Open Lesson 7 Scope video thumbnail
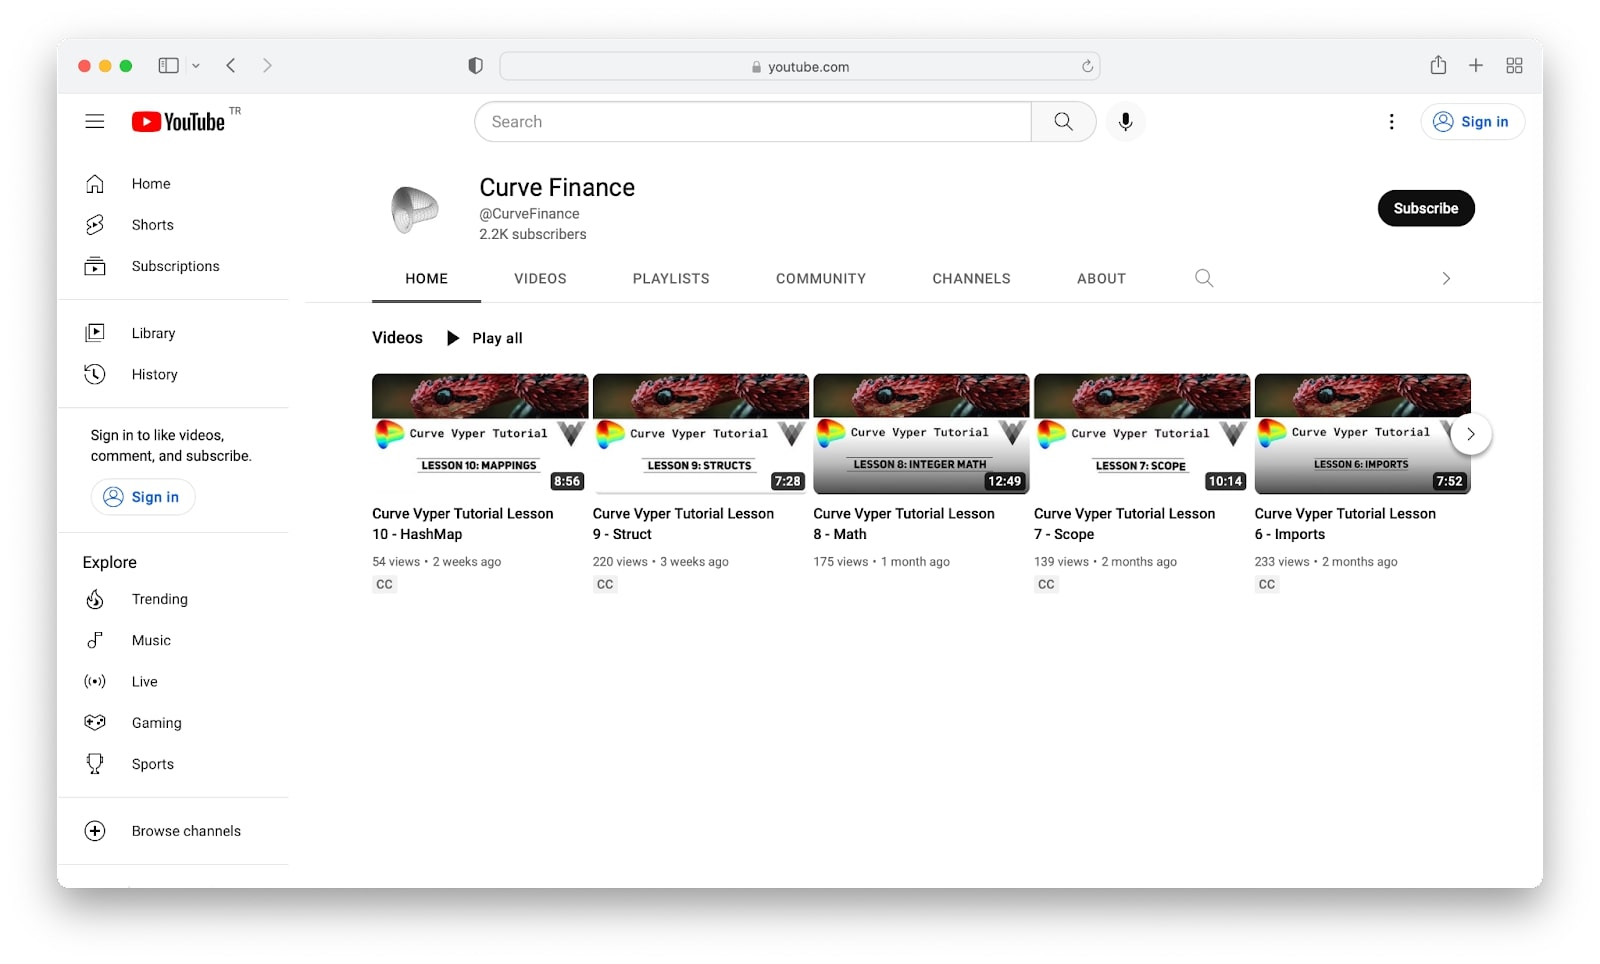This screenshot has height=964, width=1600. coord(1142,434)
